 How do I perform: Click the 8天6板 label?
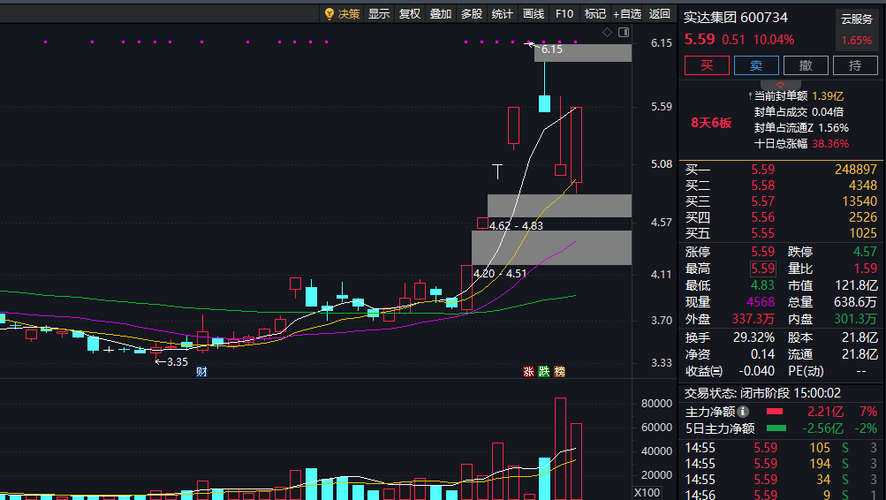pyautogui.click(x=711, y=123)
